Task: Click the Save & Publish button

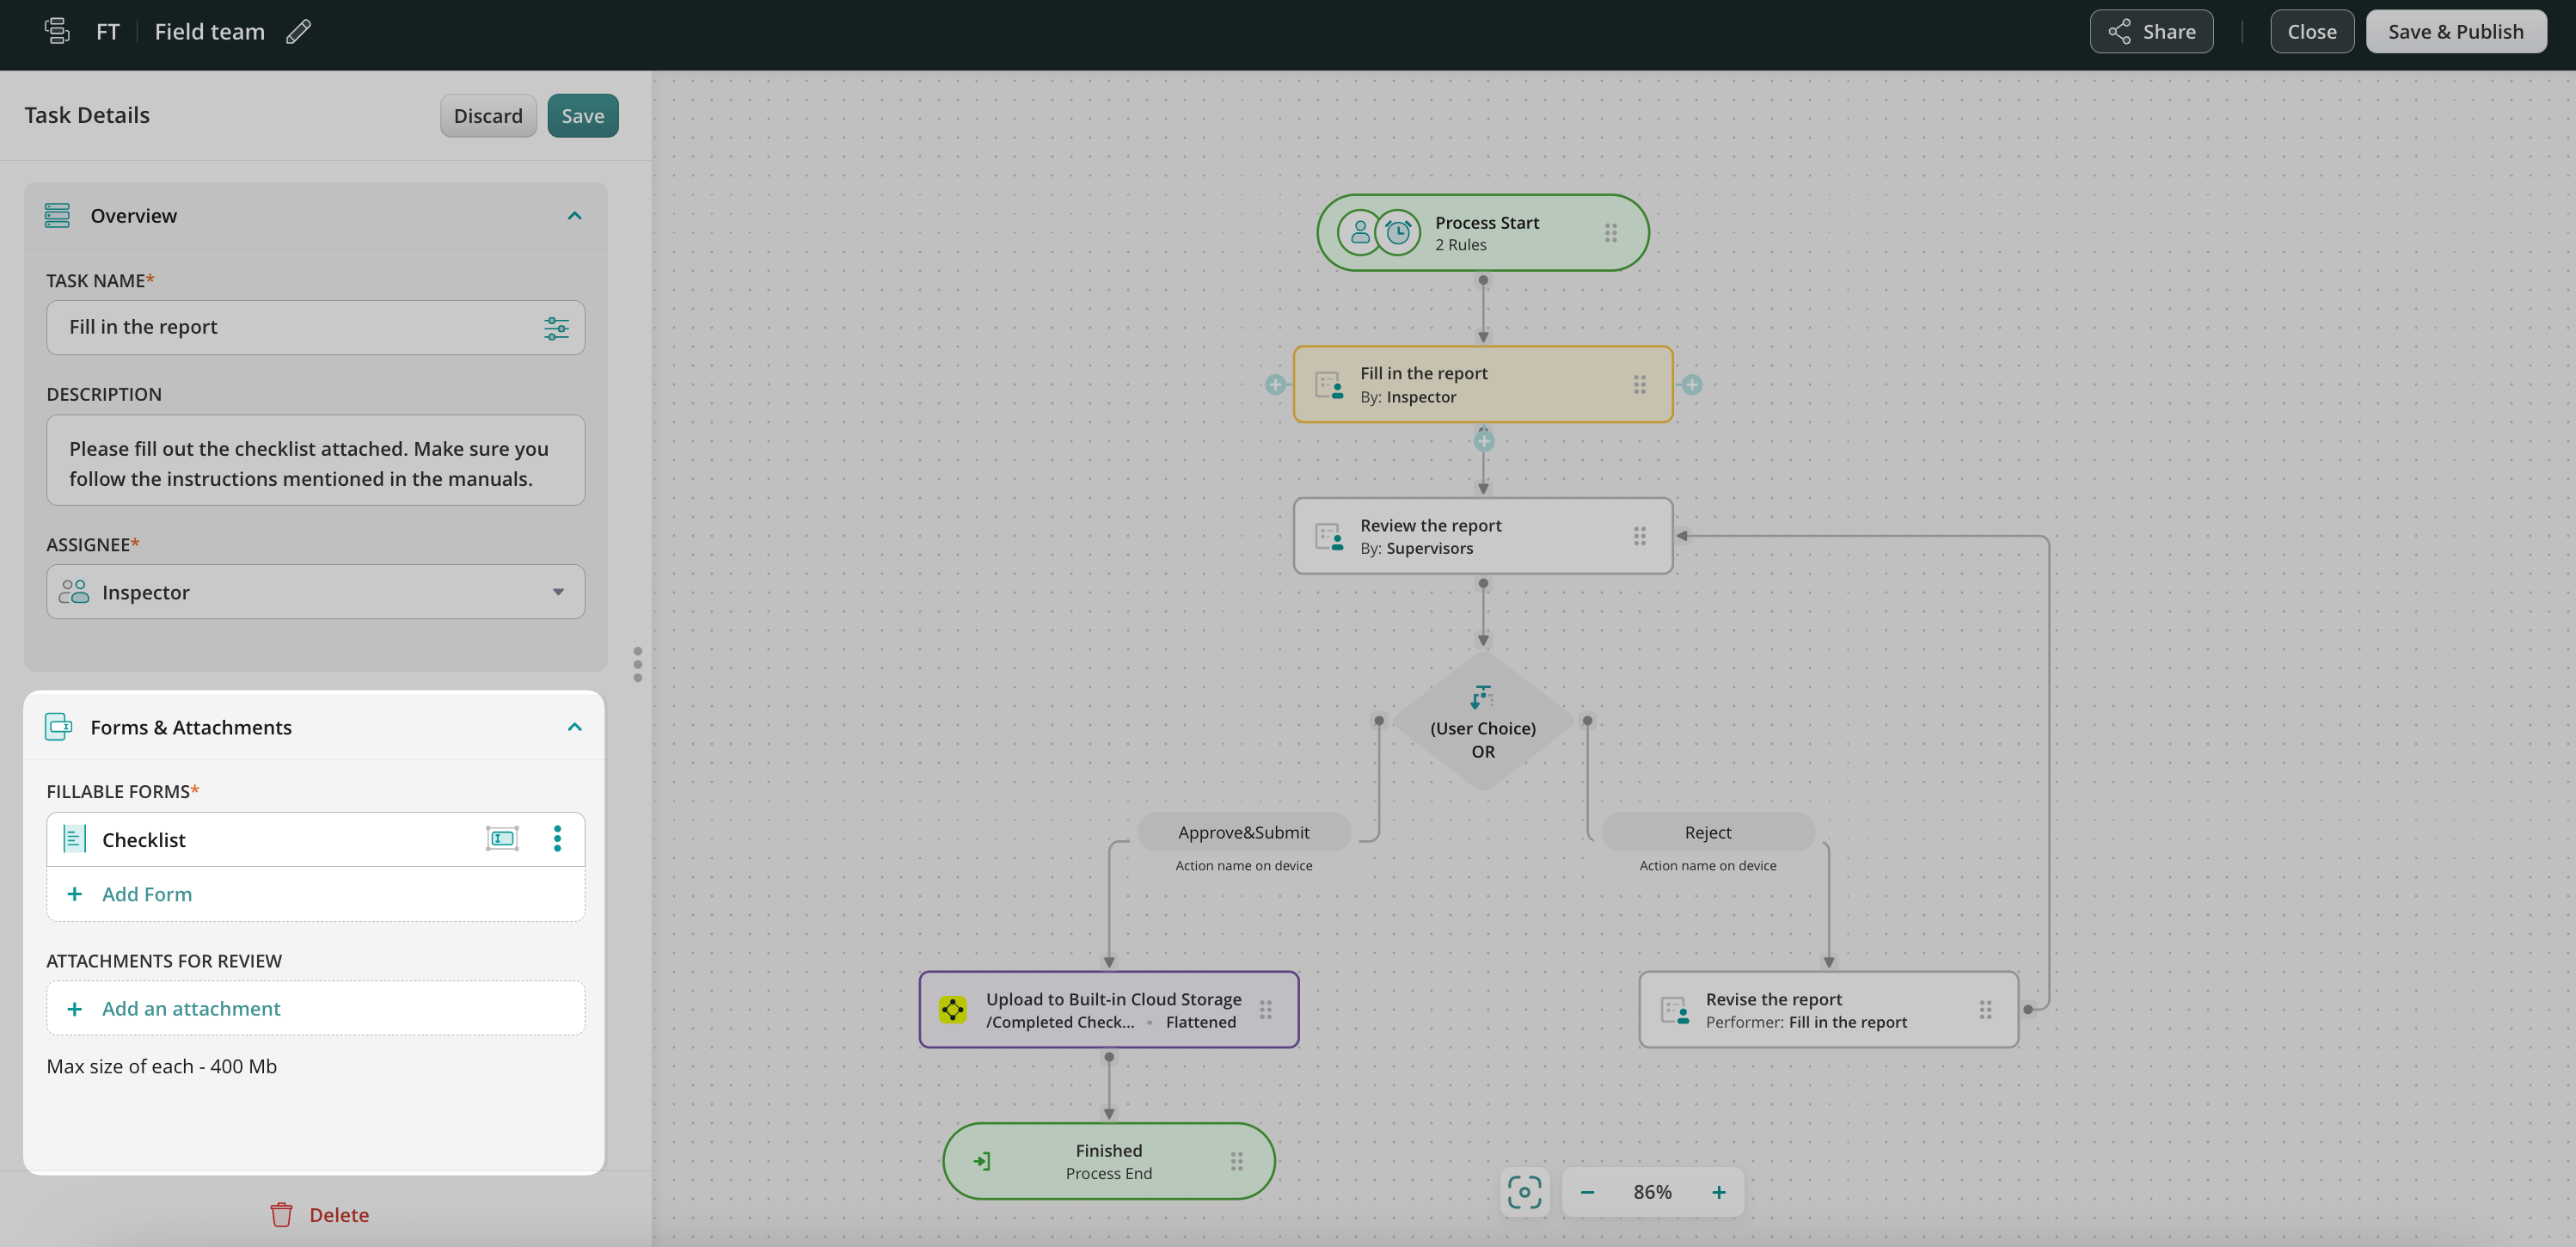Action: (x=2455, y=32)
